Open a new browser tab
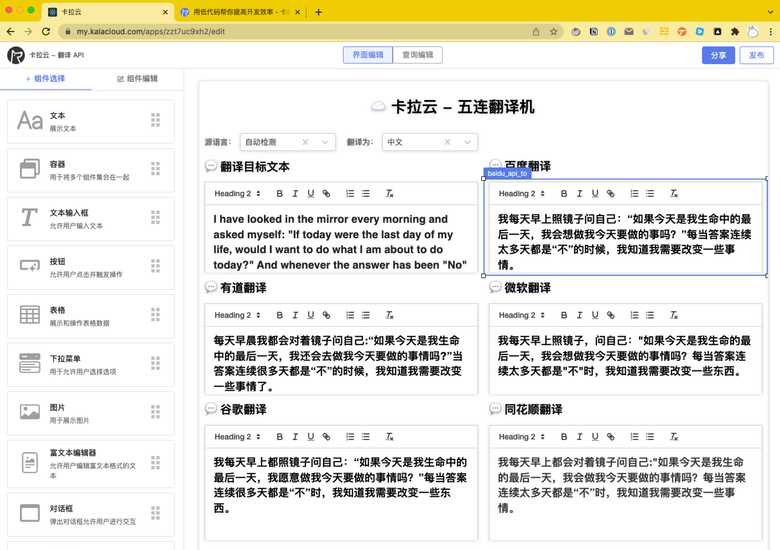The width and height of the screenshot is (780, 550). (318, 12)
